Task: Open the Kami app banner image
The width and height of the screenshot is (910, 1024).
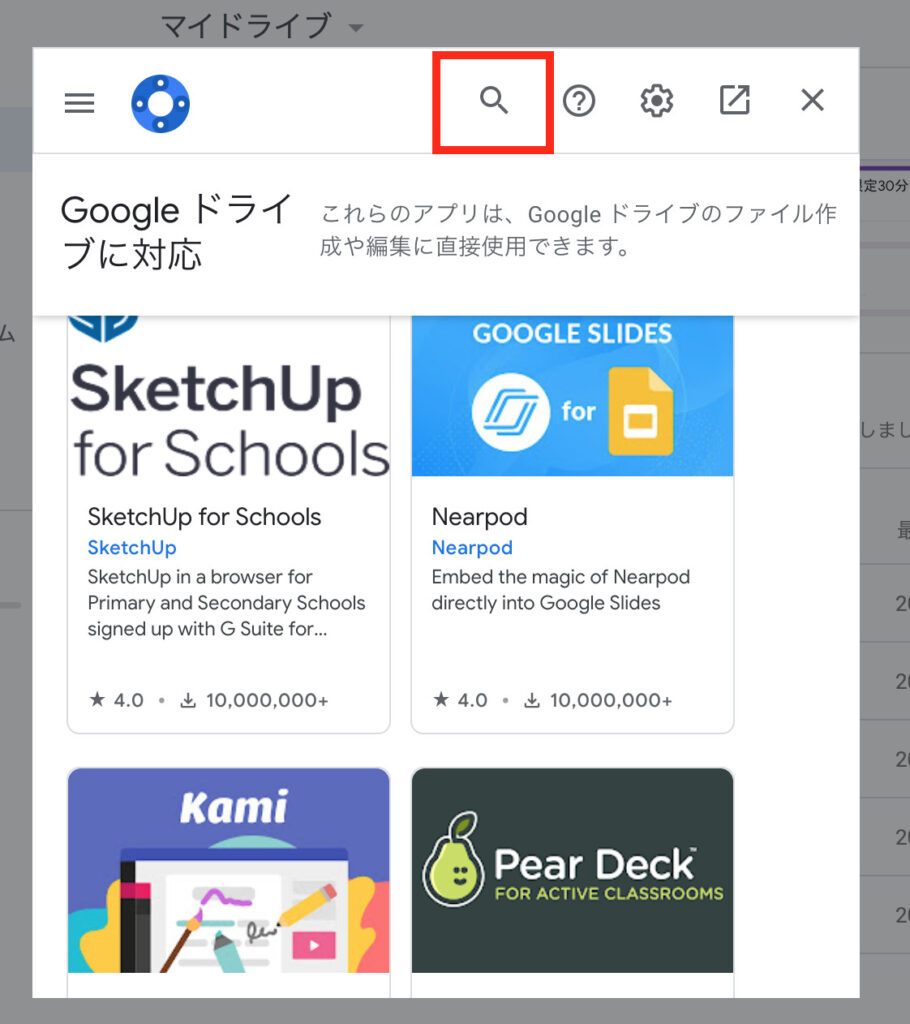Action: [x=229, y=871]
